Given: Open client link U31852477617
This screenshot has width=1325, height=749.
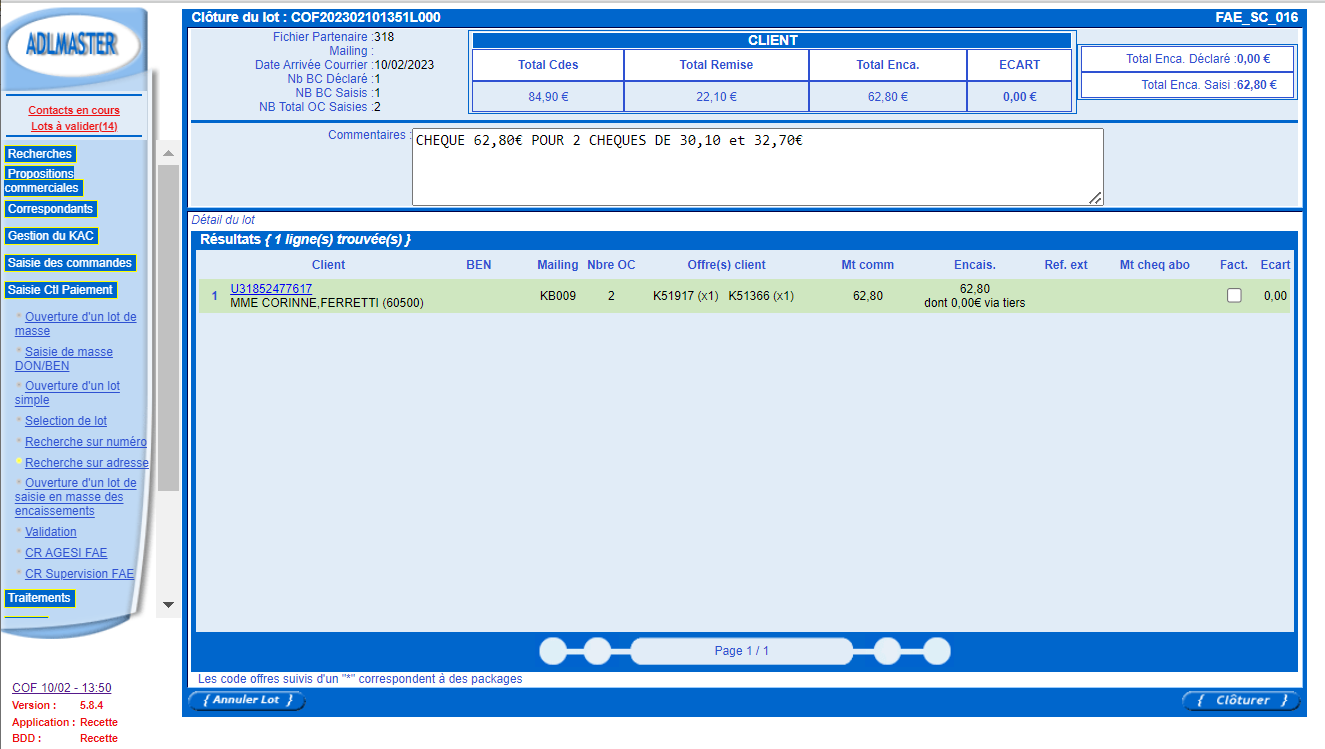Looking at the screenshot, I should pos(271,289).
